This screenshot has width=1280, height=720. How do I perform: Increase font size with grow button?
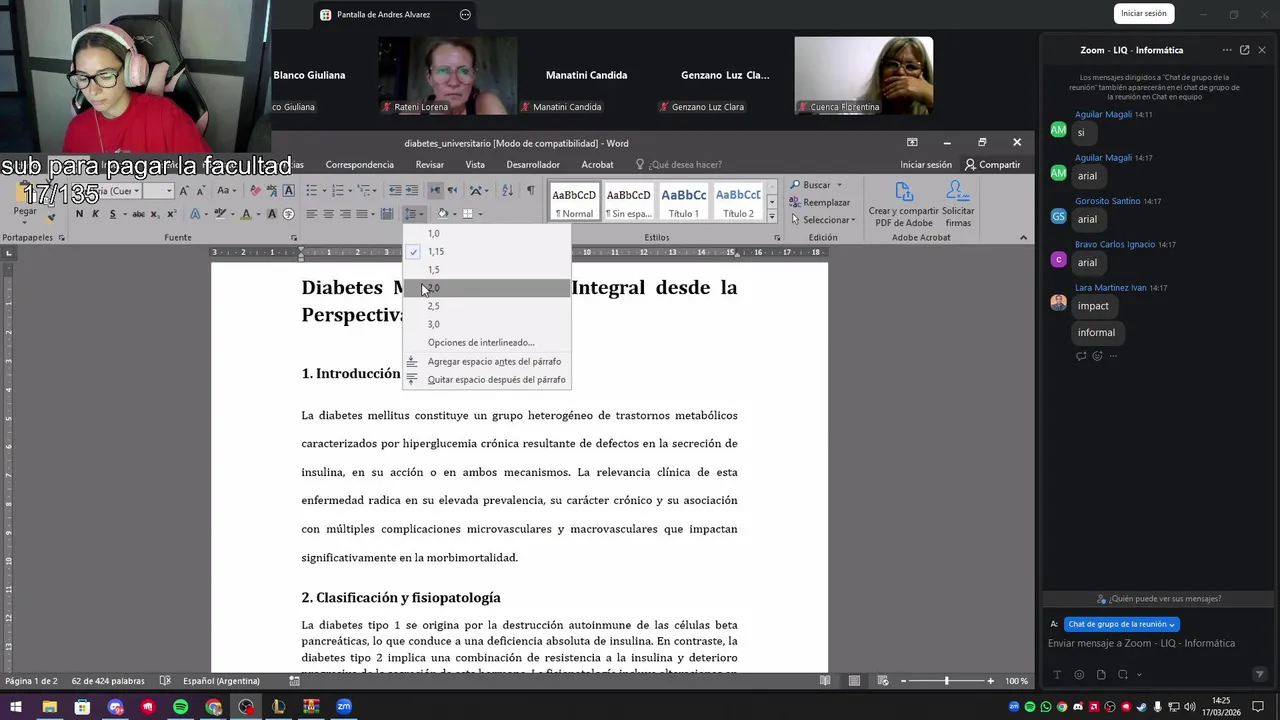click(186, 190)
